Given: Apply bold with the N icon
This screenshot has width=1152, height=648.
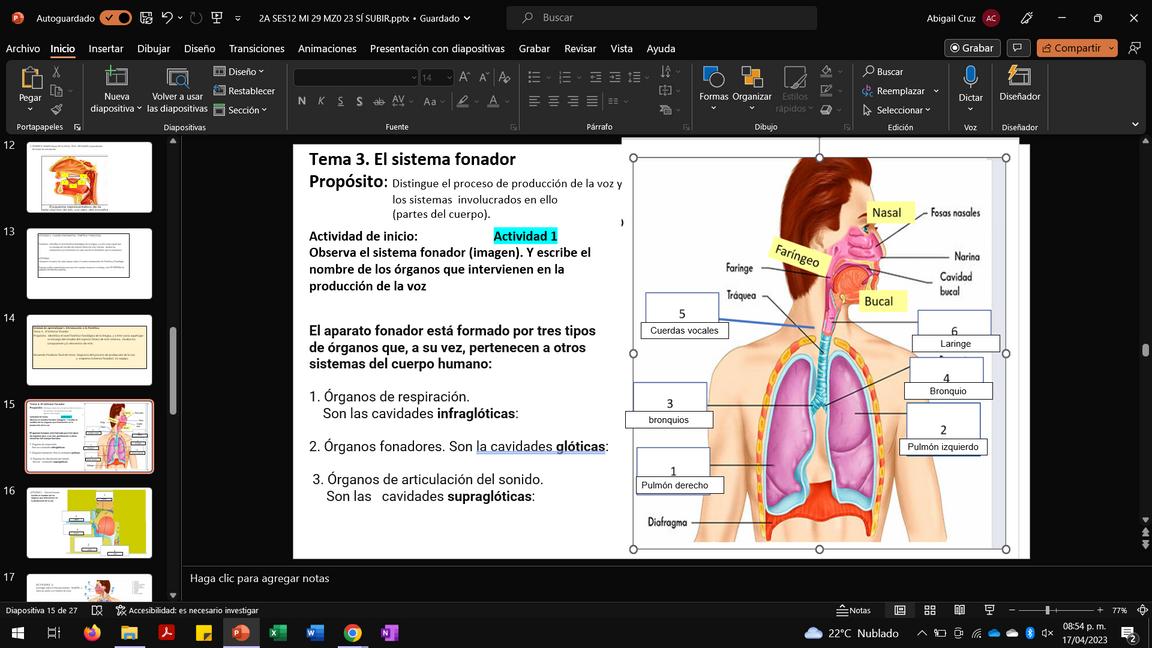Looking at the screenshot, I should [302, 101].
